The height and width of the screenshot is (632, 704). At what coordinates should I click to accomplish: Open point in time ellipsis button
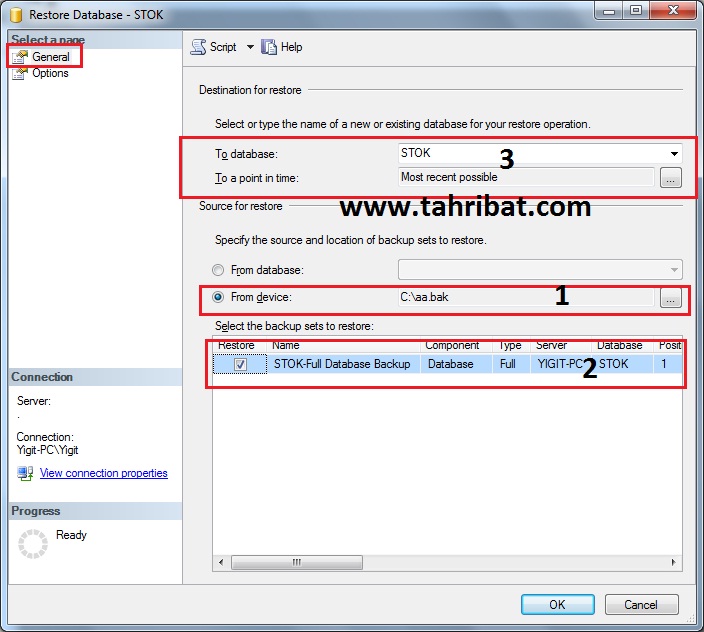coord(670,178)
